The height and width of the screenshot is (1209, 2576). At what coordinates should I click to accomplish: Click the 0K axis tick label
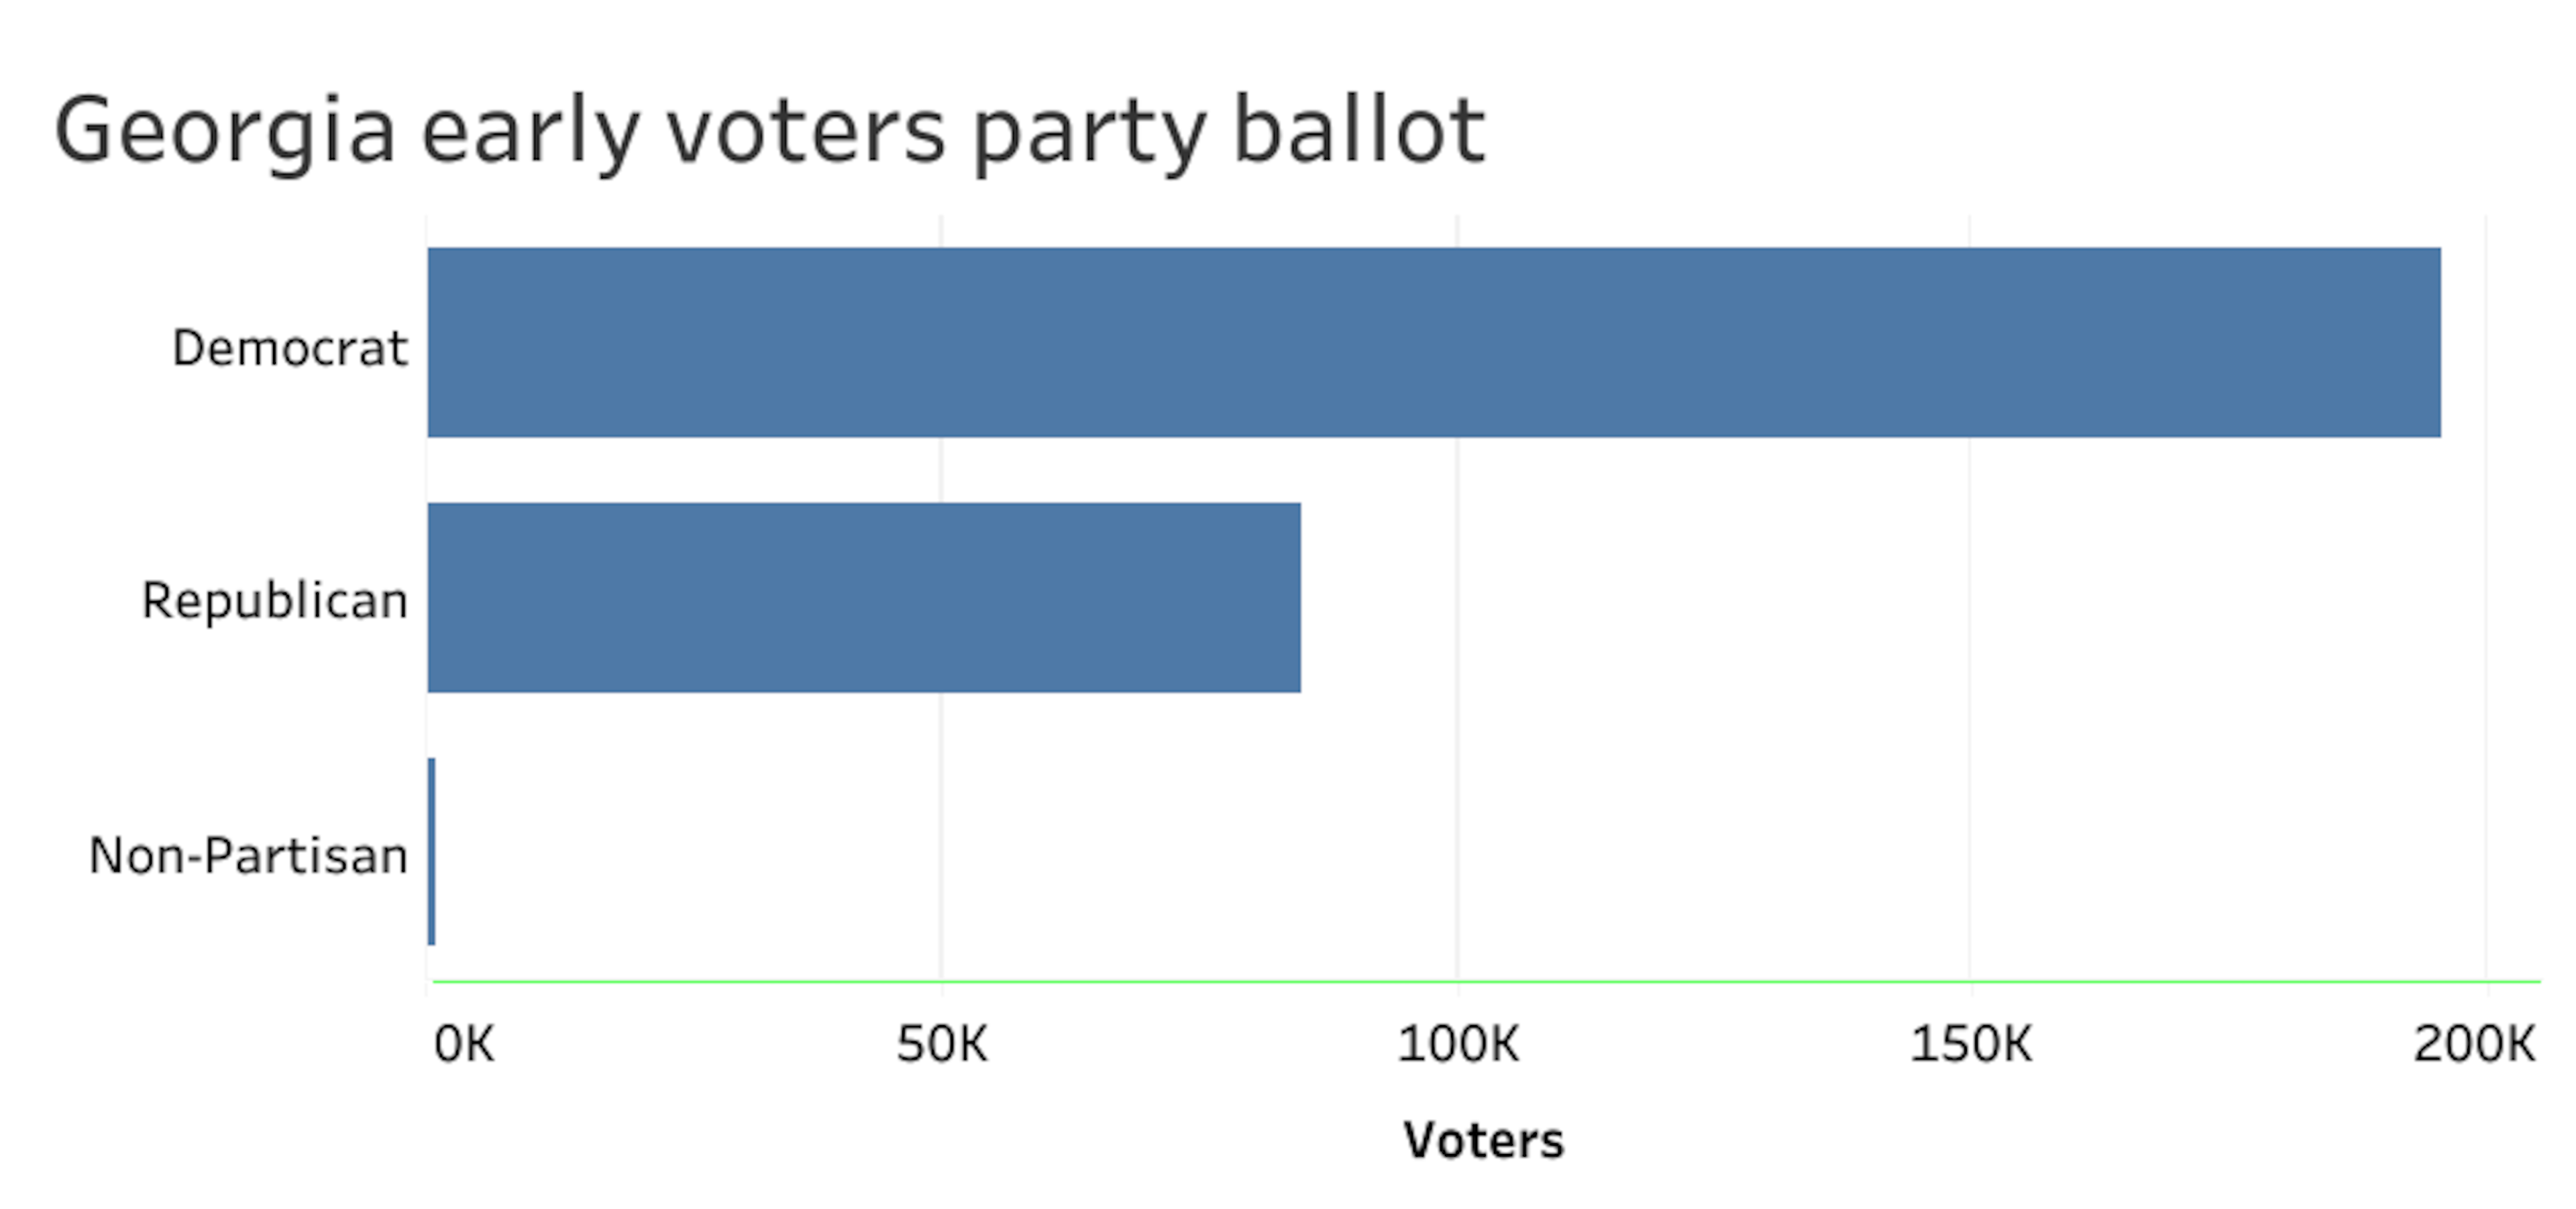[x=464, y=1045]
